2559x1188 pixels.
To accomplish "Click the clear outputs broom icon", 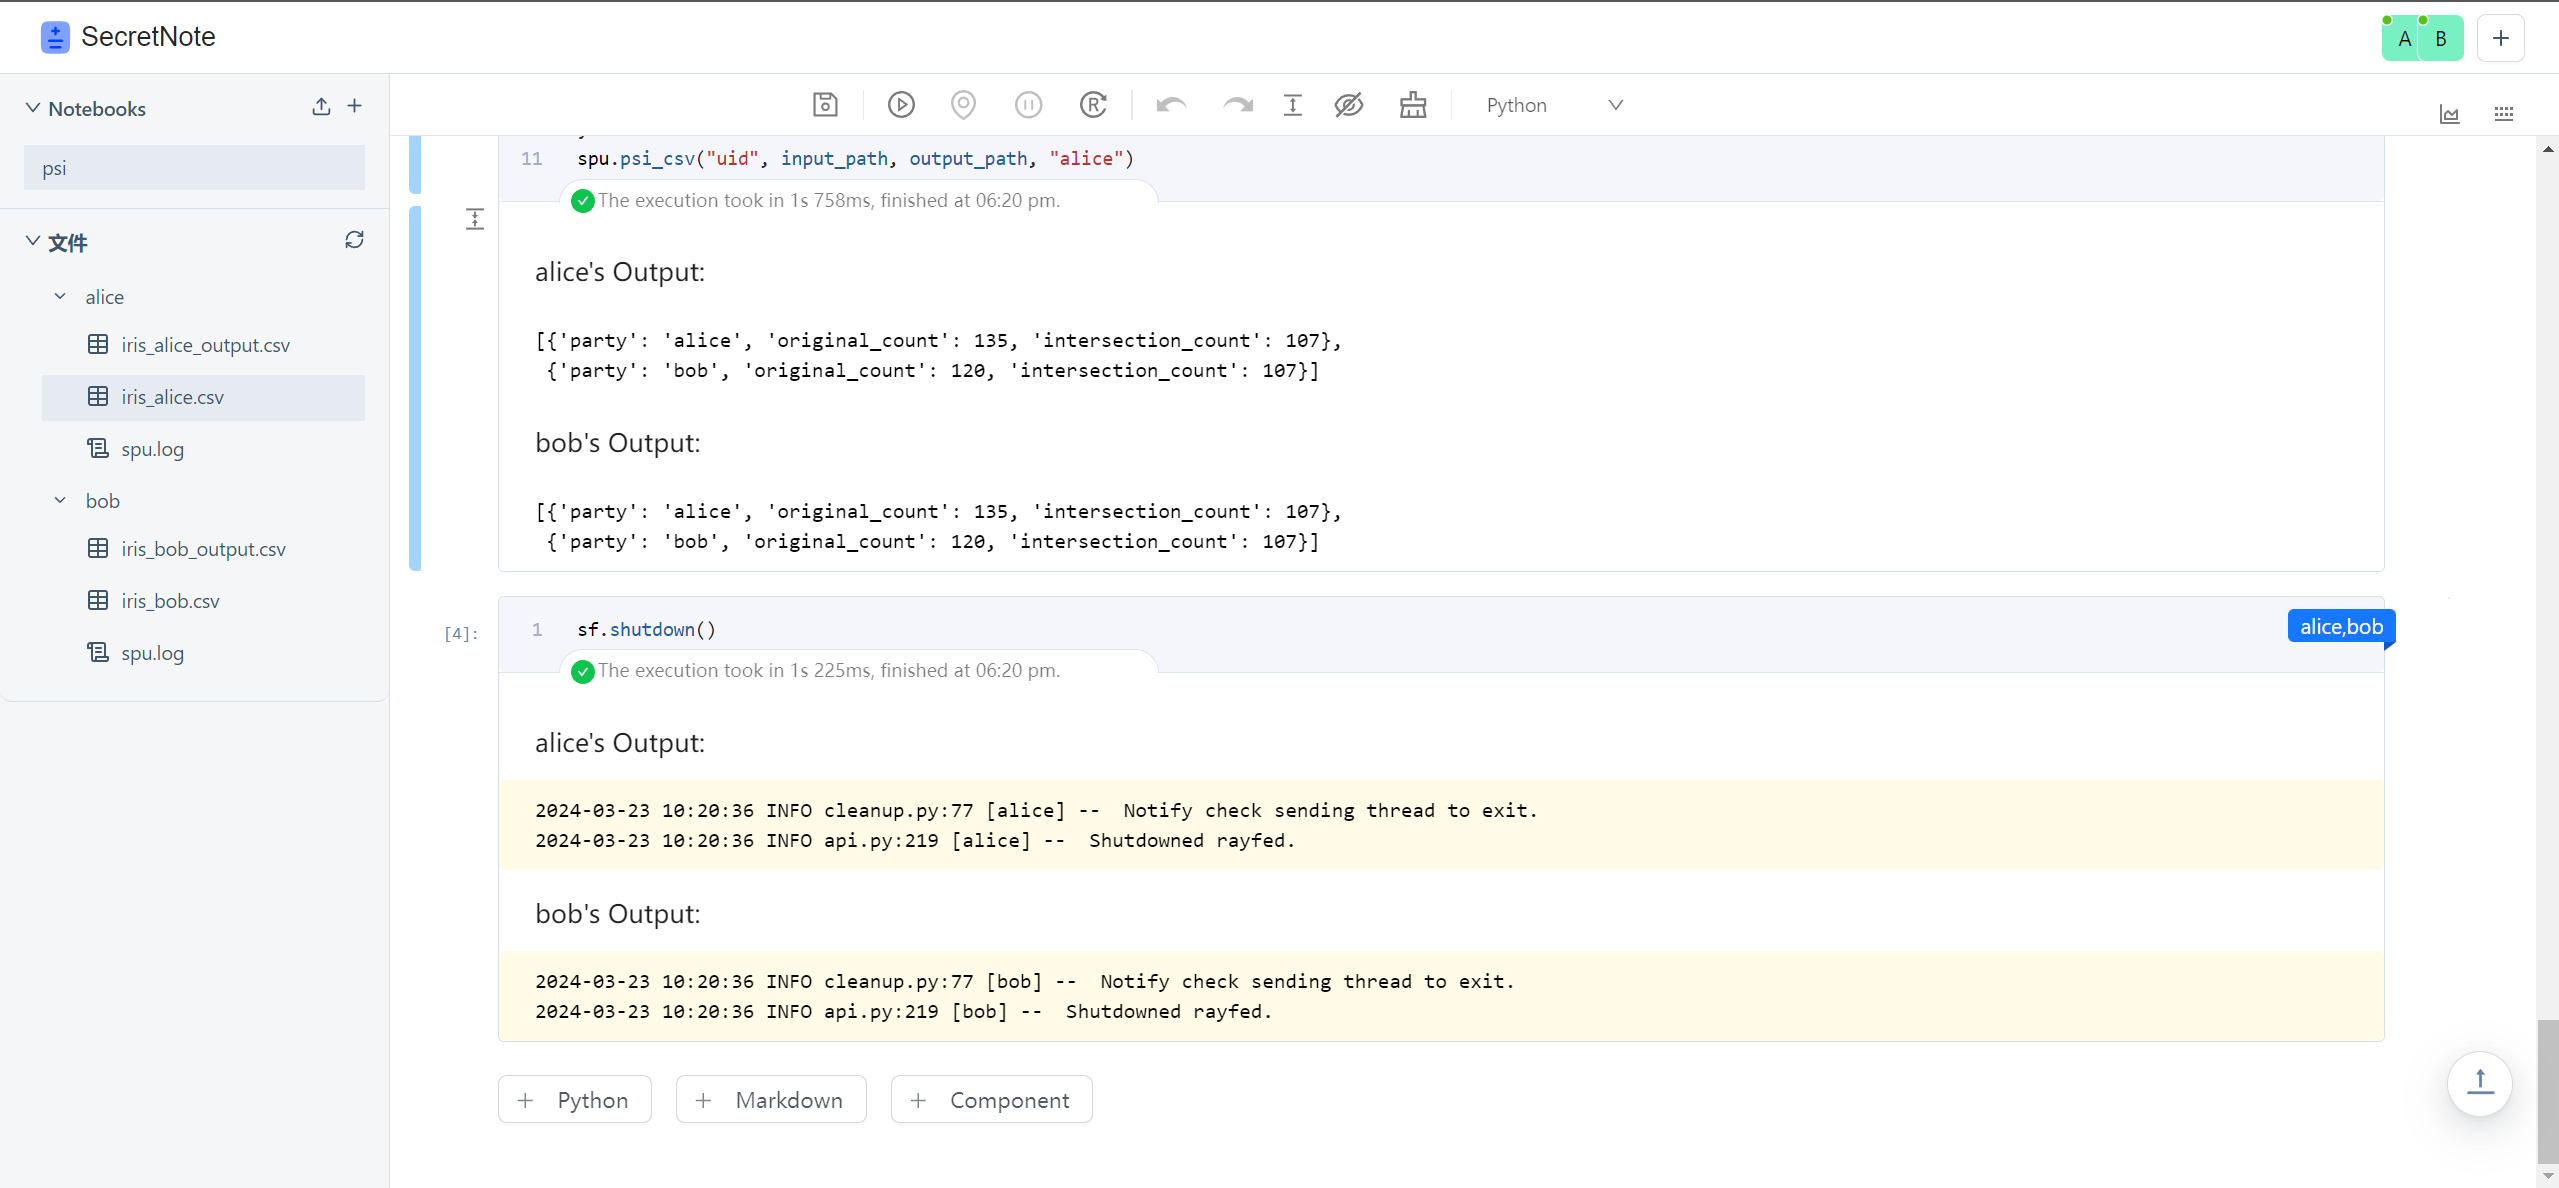I will coord(1413,105).
